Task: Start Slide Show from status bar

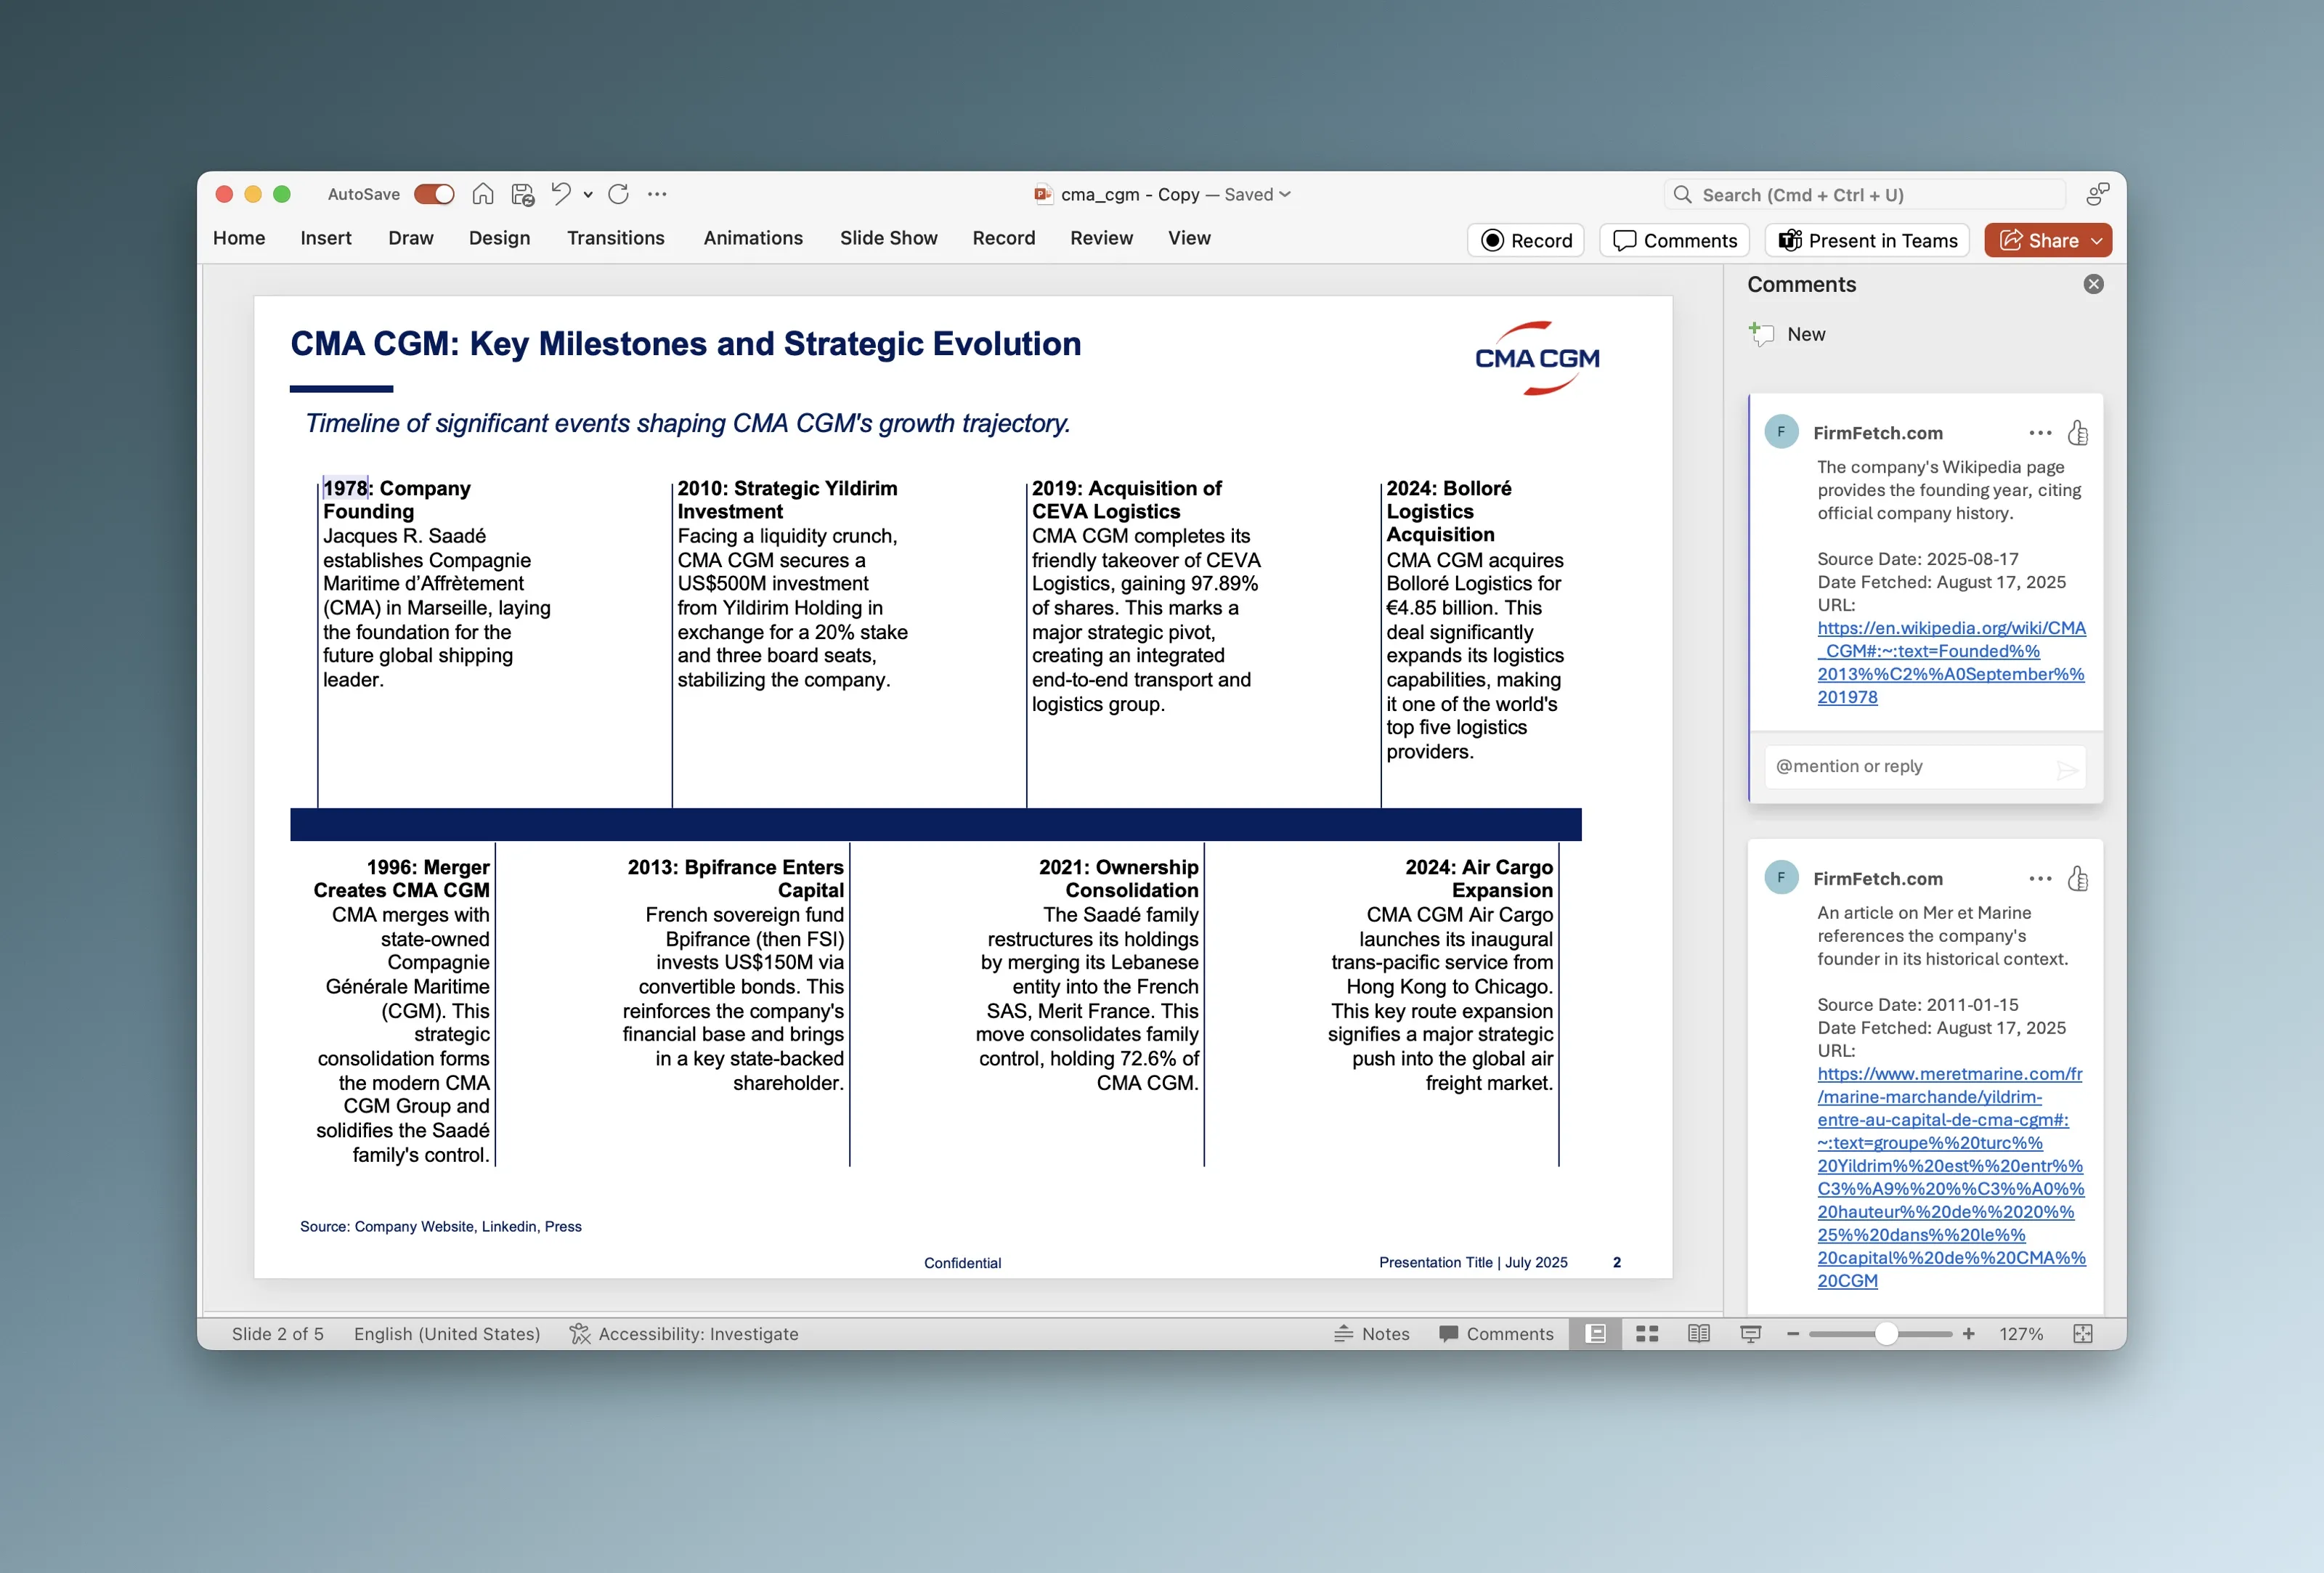Action: point(1750,1333)
